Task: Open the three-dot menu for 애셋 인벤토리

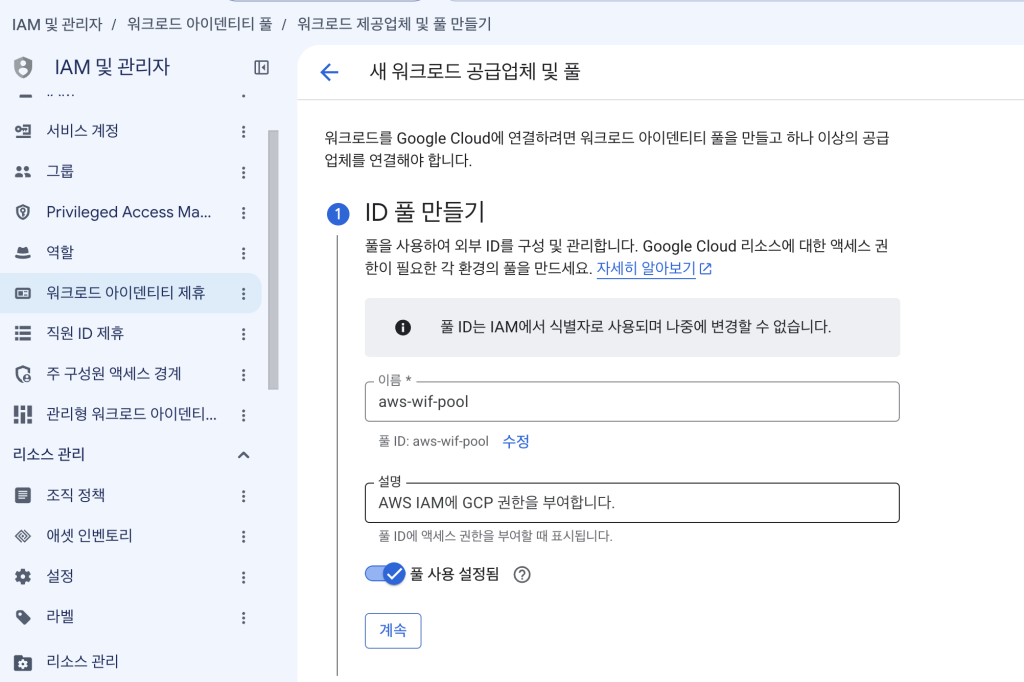Action: (x=244, y=537)
